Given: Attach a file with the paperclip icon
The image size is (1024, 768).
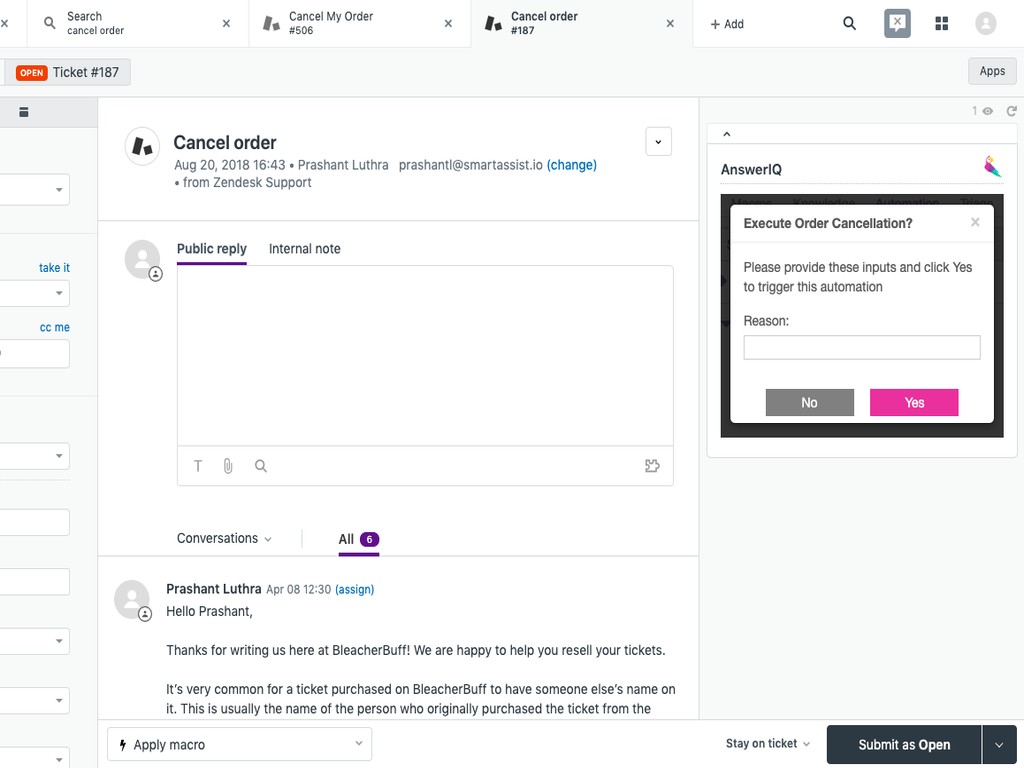Looking at the screenshot, I should tap(228, 466).
